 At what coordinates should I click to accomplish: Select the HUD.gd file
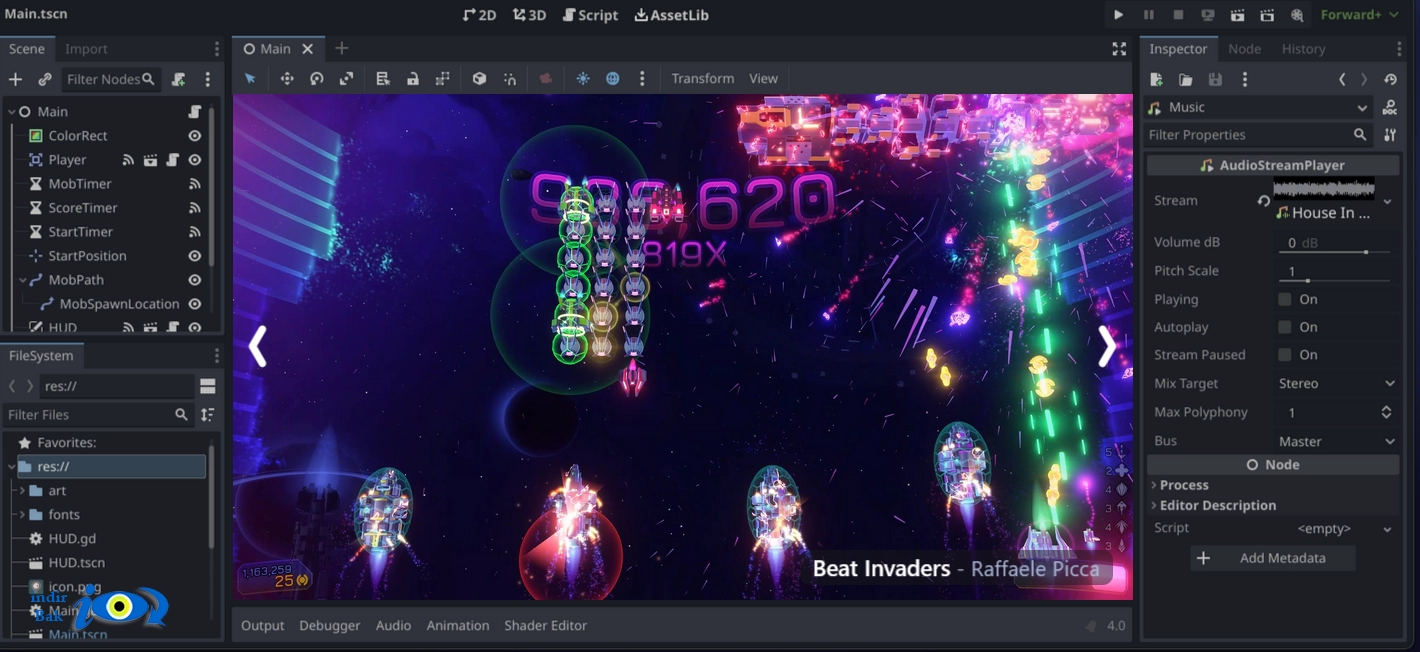(72, 538)
